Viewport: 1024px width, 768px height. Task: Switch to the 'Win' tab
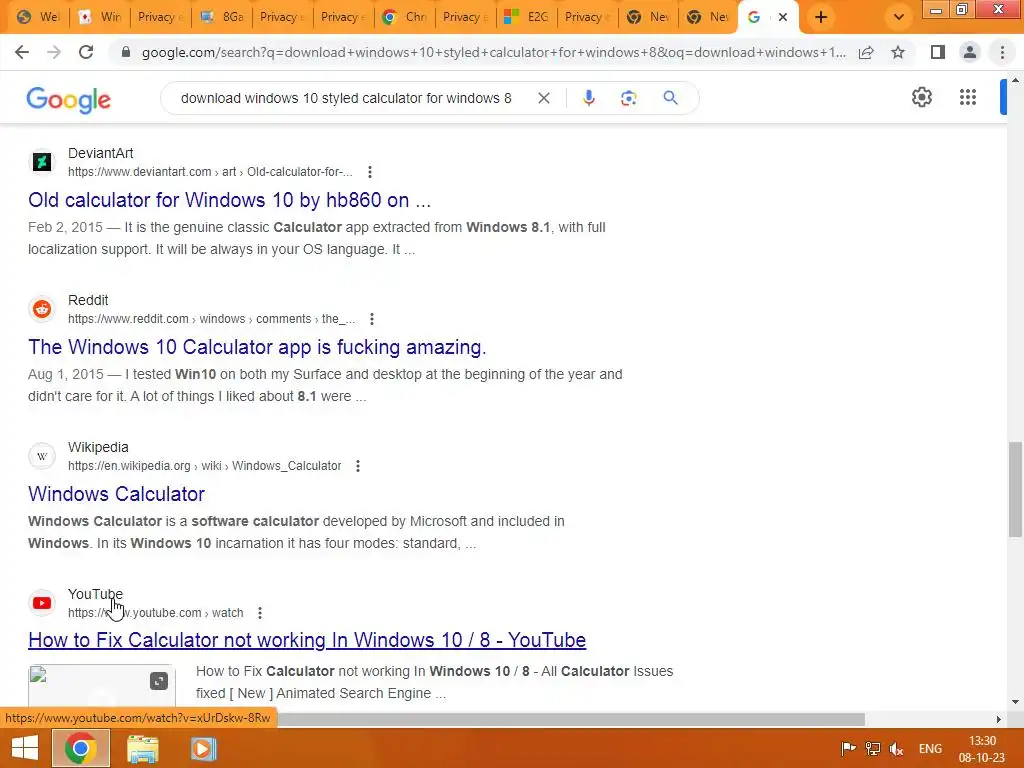click(x=99, y=17)
